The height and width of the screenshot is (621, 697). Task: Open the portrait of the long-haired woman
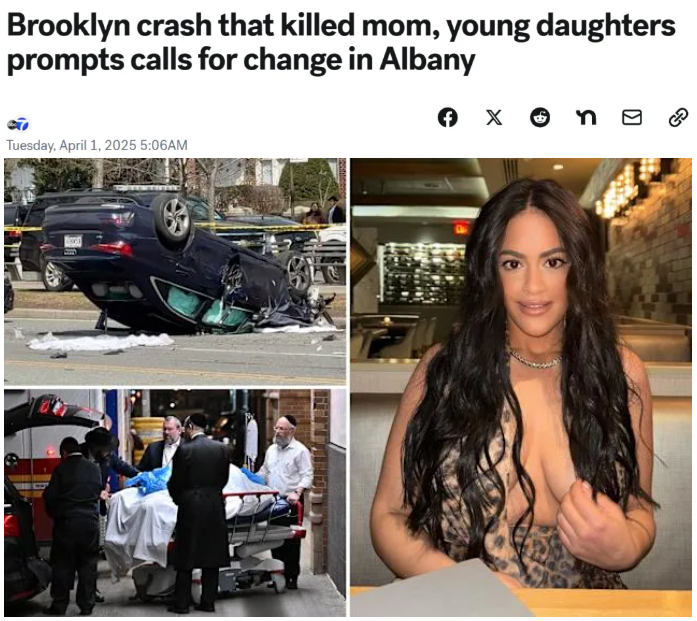coord(521,387)
